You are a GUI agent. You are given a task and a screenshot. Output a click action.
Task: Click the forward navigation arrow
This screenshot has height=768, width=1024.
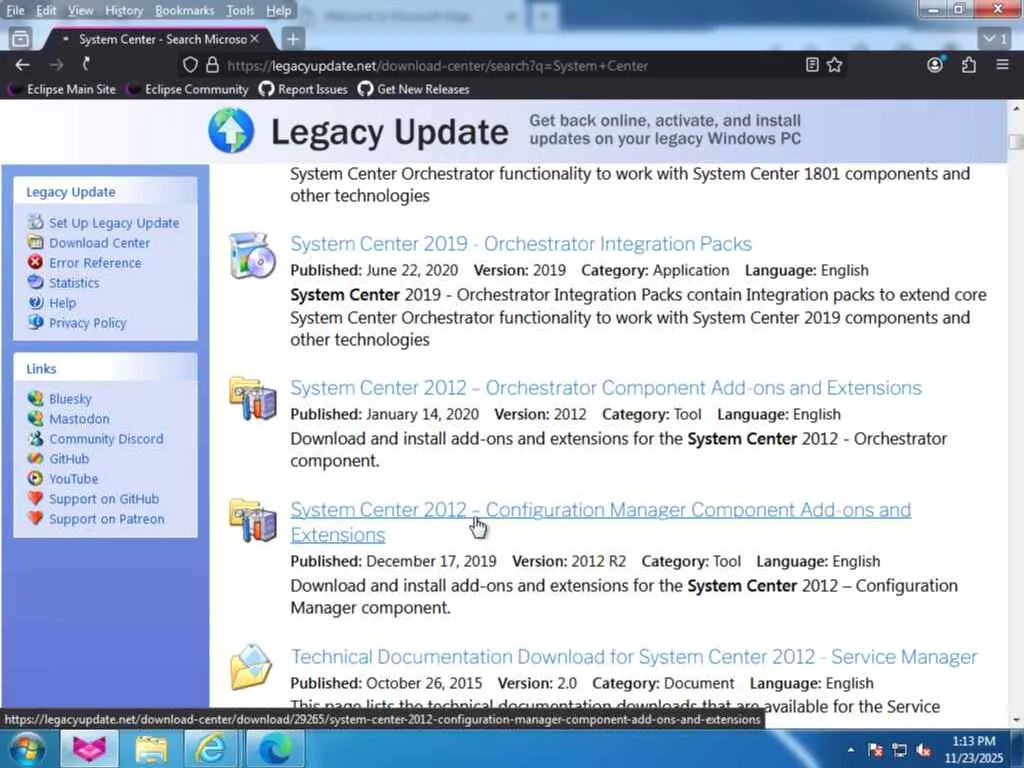[57, 65]
